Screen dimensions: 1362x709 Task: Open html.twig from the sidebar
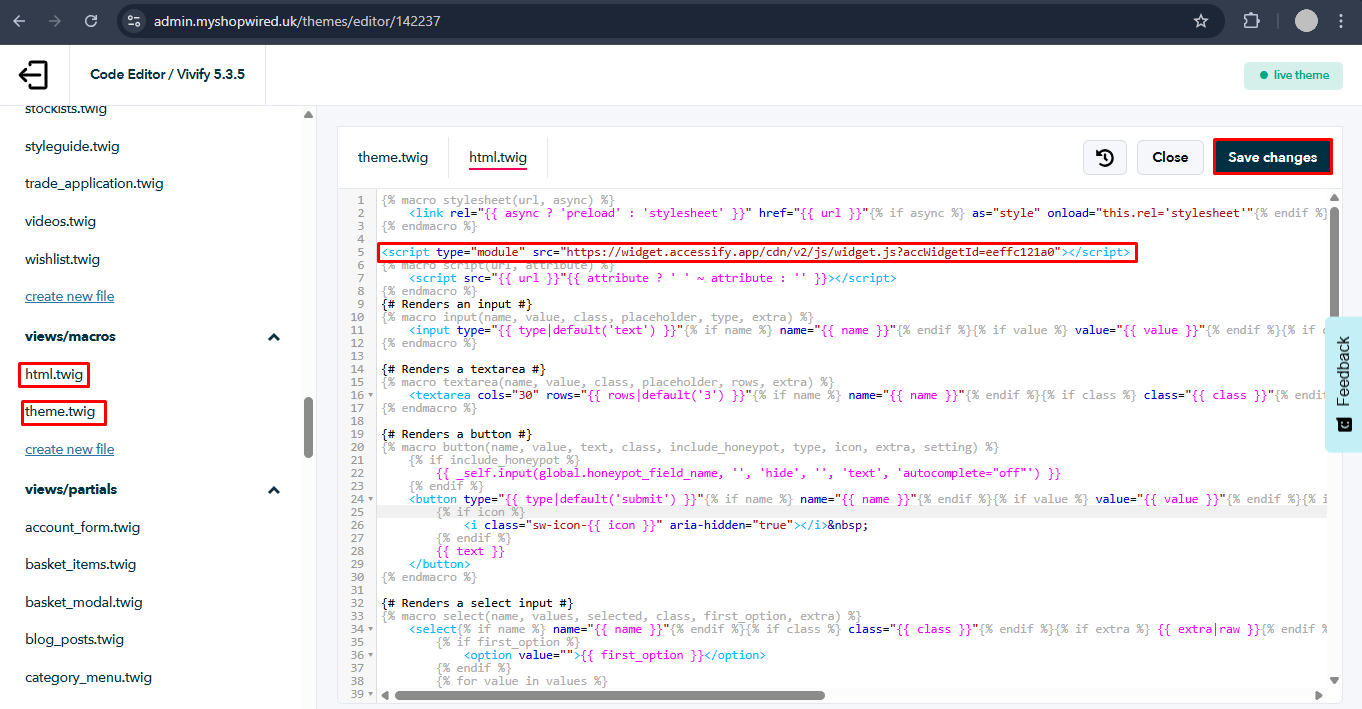coord(53,374)
